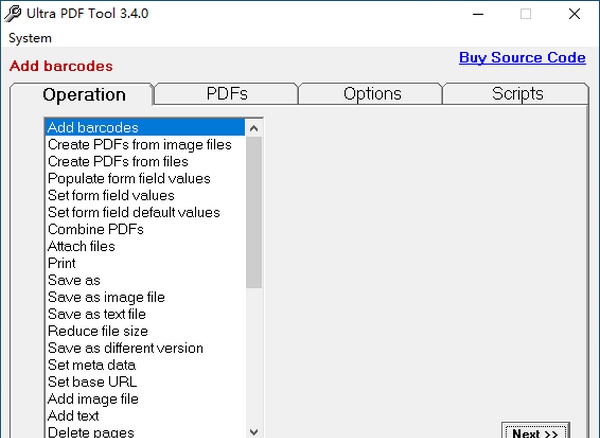Choose Set form field values
The width and height of the screenshot is (600, 438).
(x=145, y=195)
